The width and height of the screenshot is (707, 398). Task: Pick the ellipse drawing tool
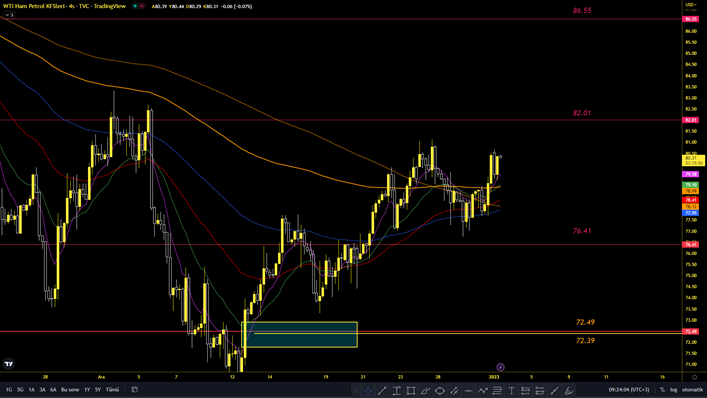click(x=440, y=390)
